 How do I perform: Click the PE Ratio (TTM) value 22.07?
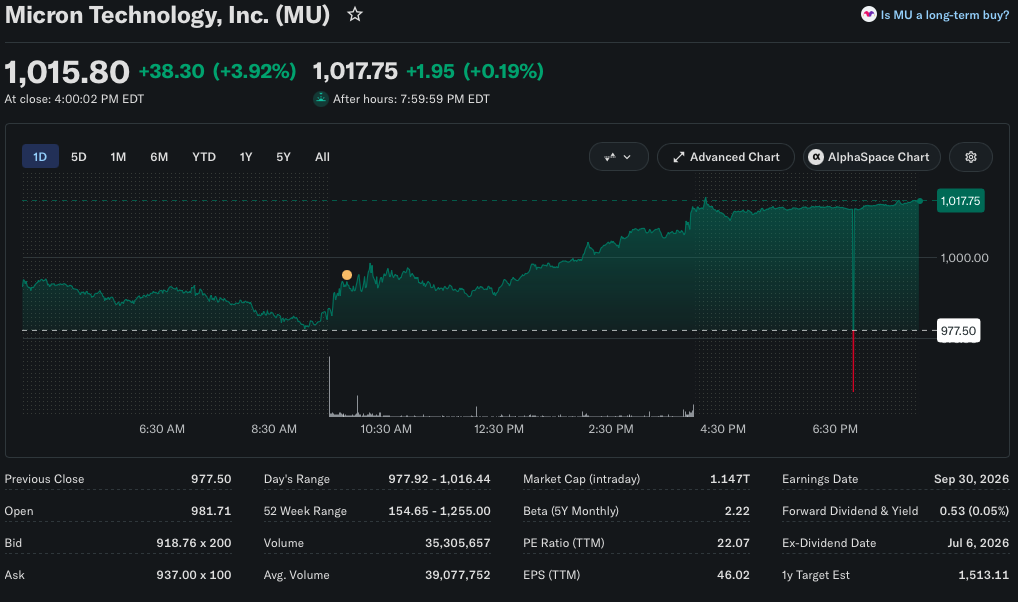[733, 542]
